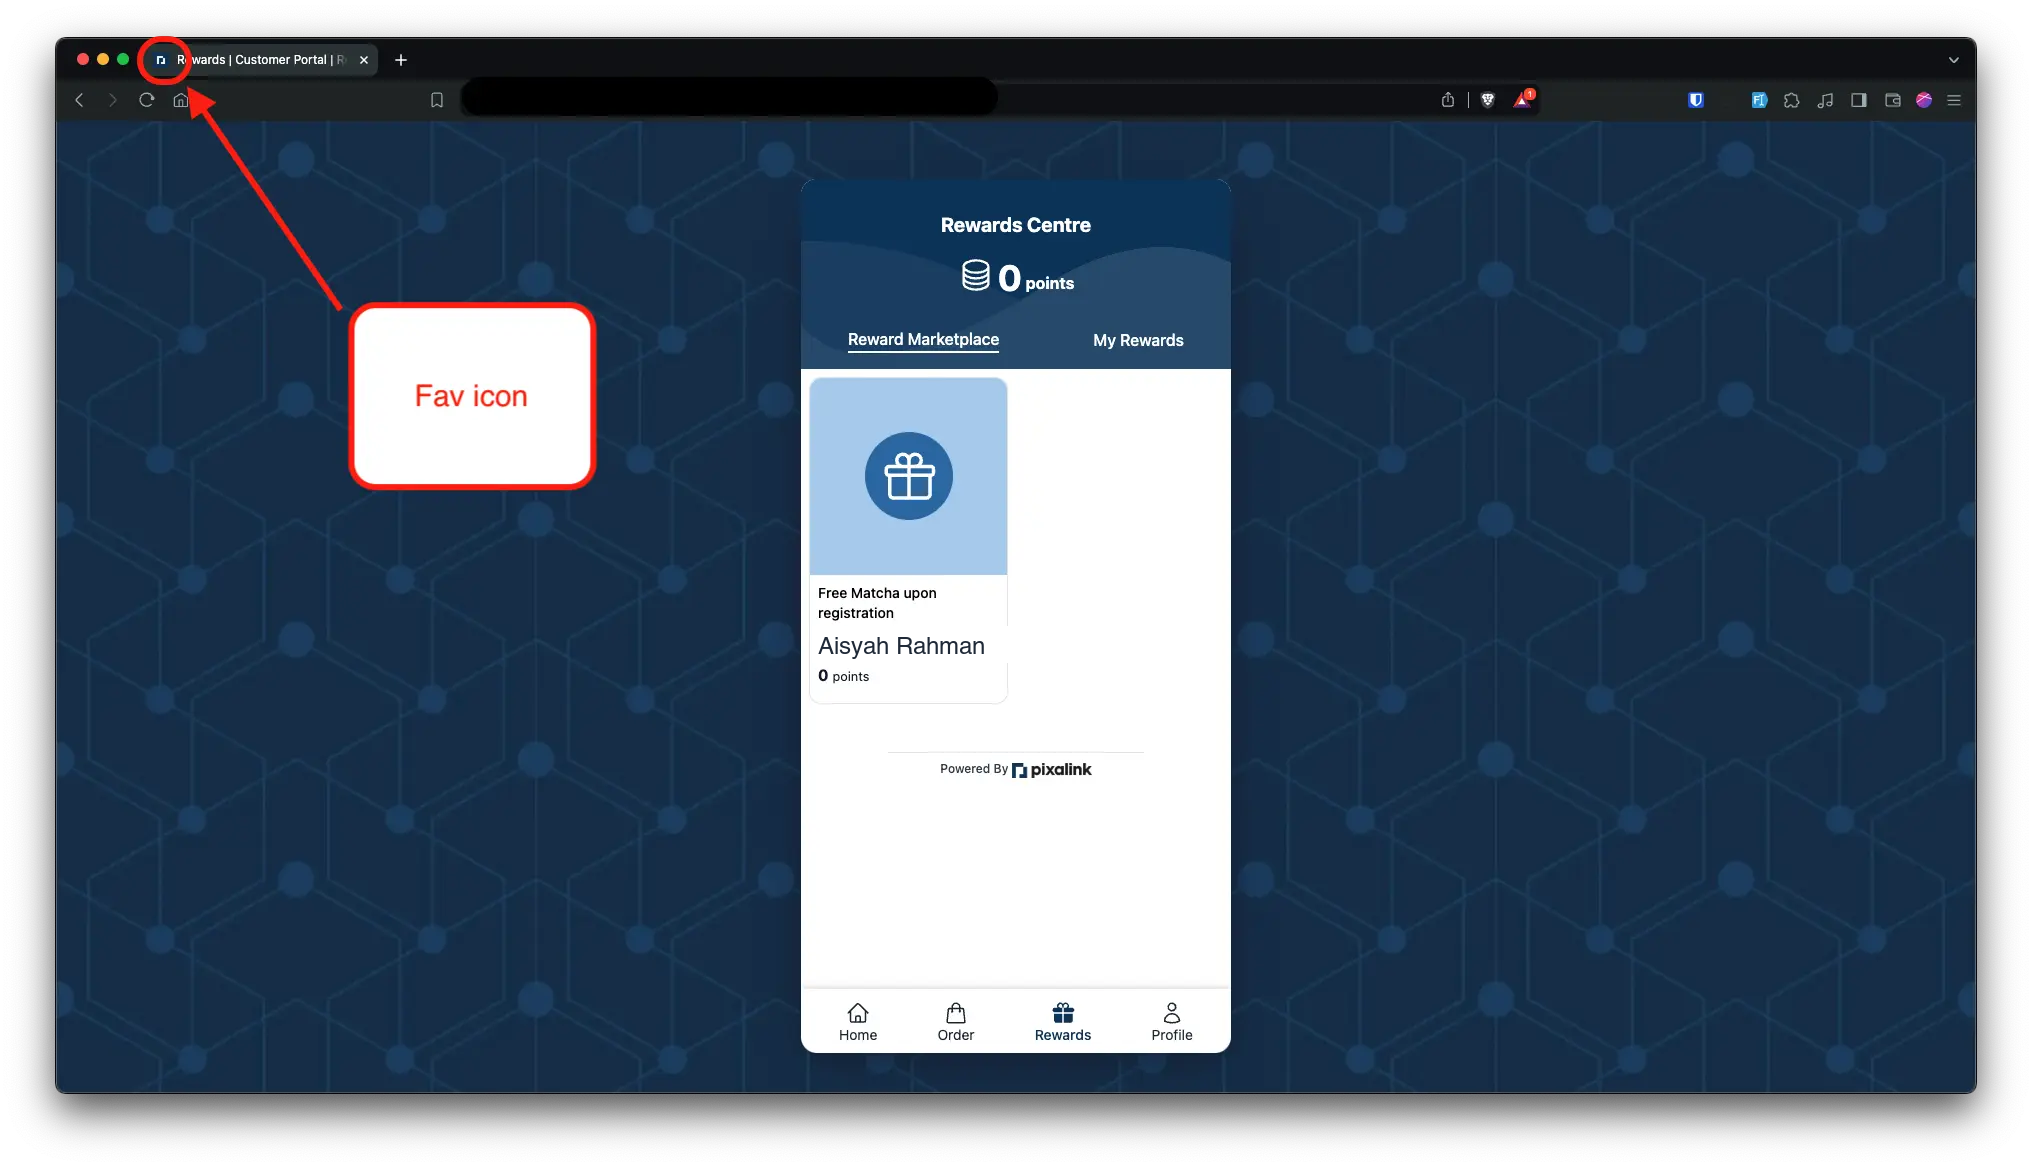Click the share icon in the address bar
The height and width of the screenshot is (1167, 2032).
pyautogui.click(x=1448, y=100)
